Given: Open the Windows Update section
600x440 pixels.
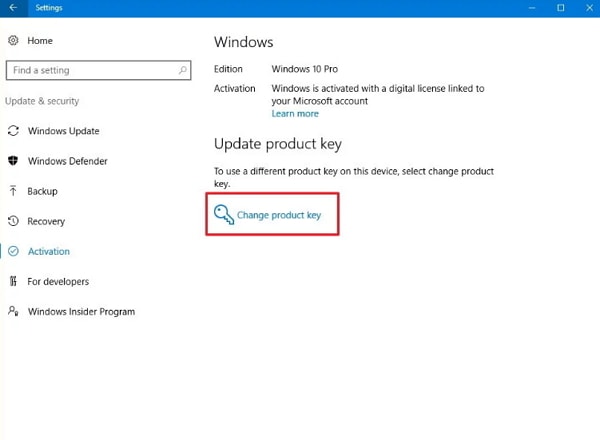Looking at the screenshot, I should tap(63, 131).
